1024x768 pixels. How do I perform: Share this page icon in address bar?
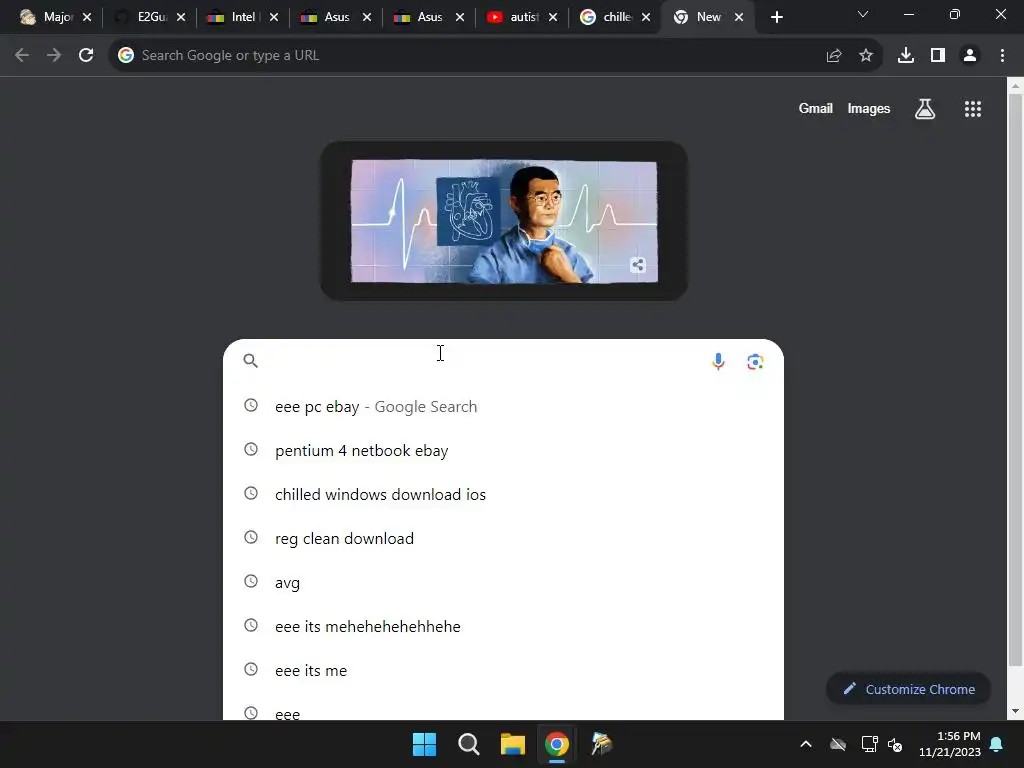coord(833,56)
